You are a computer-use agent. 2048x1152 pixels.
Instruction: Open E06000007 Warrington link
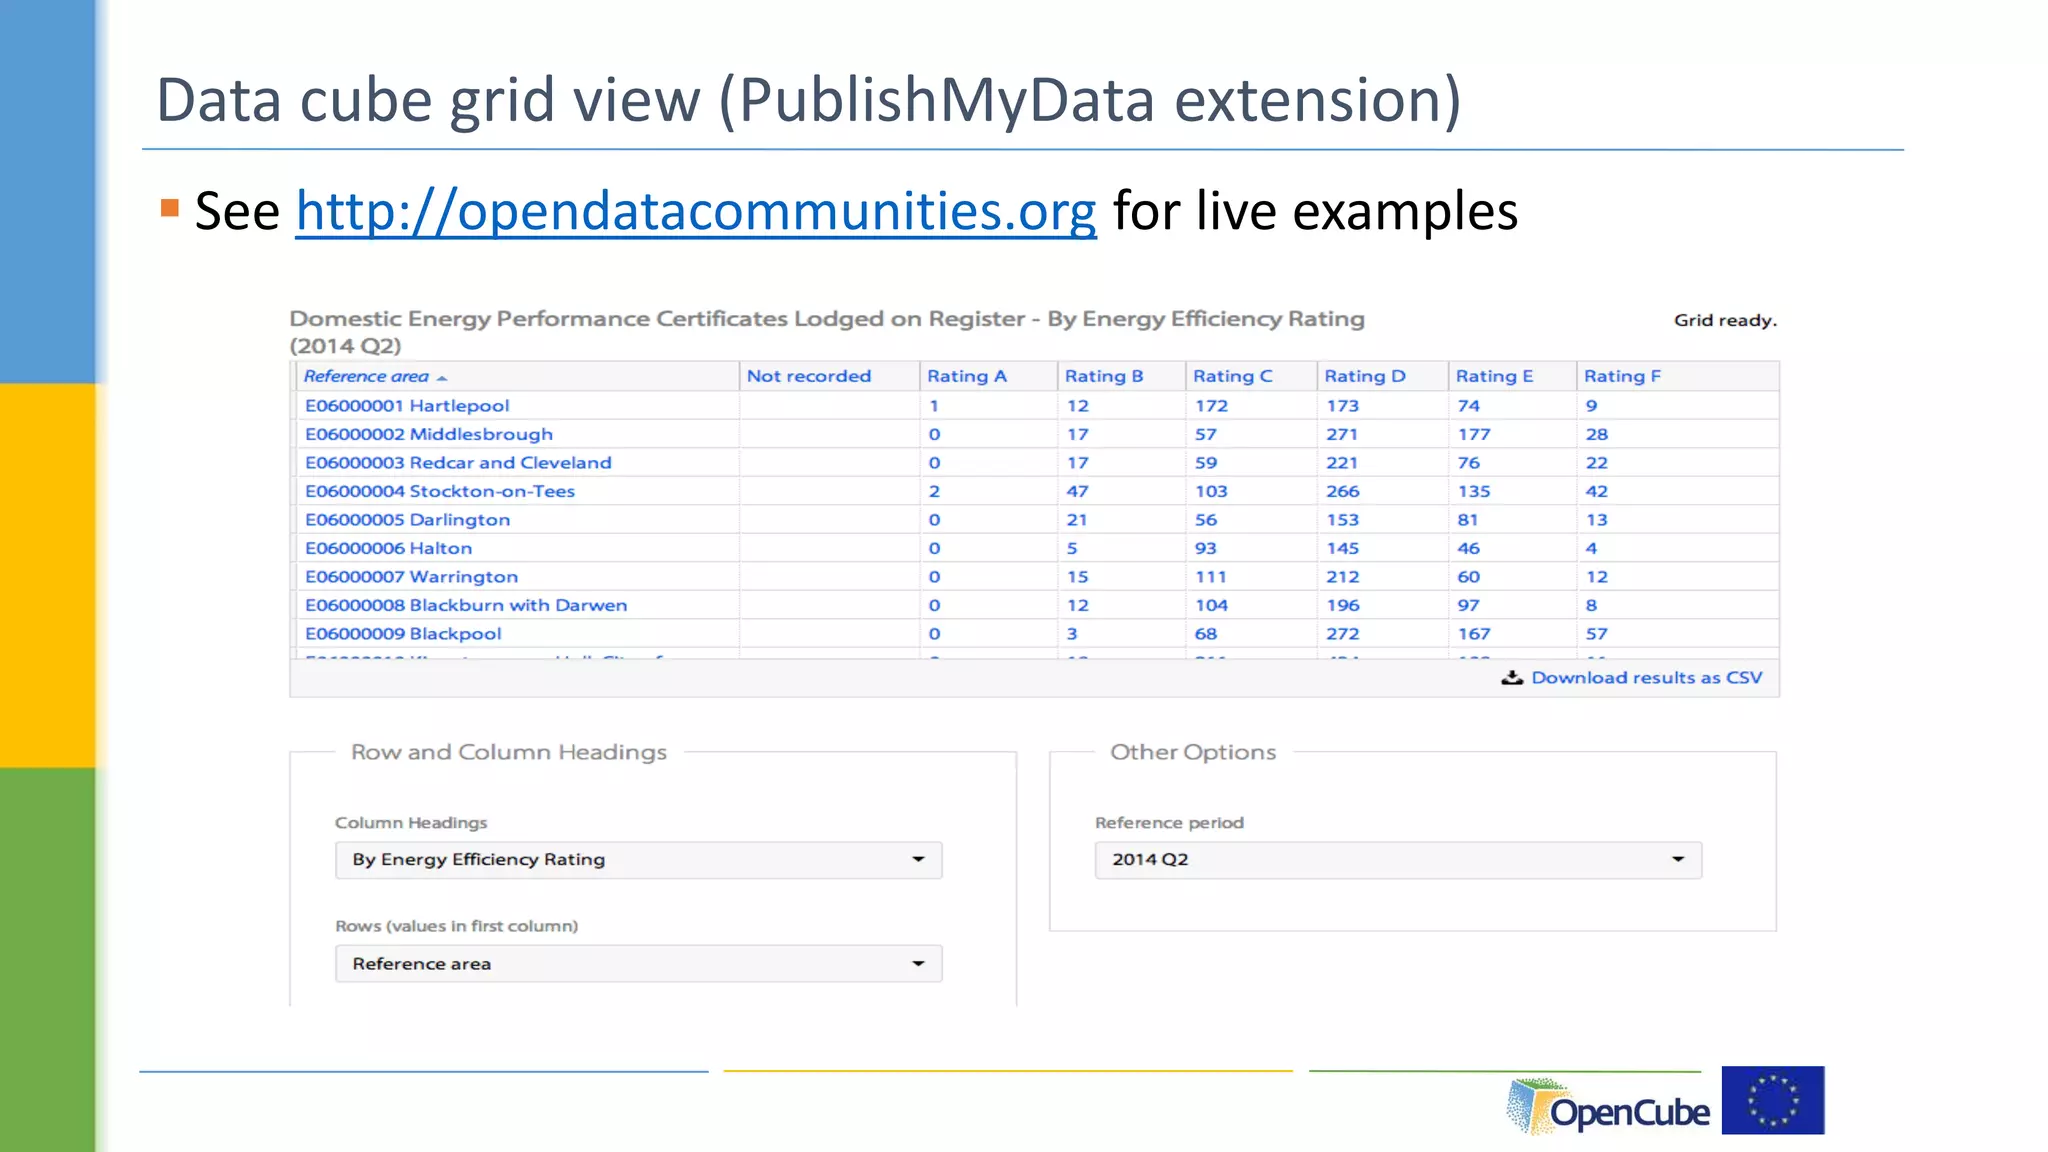tap(411, 576)
